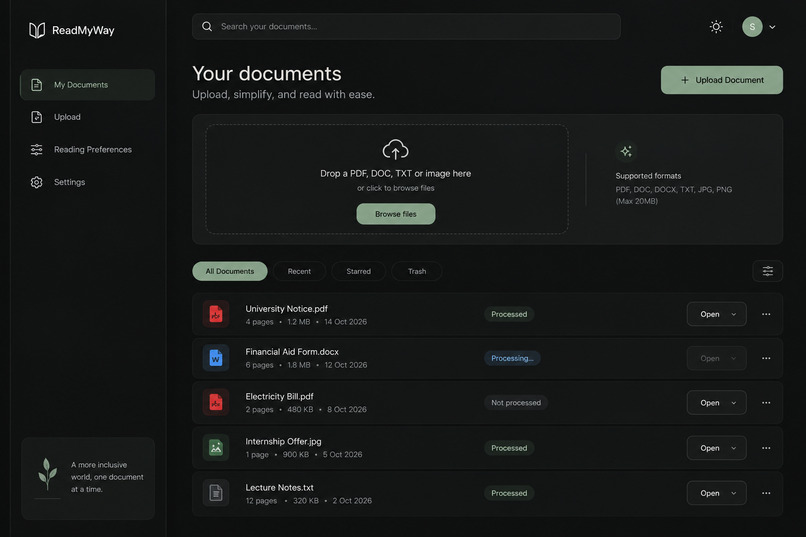Click the Browse files button
This screenshot has height=537, width=806.
[396, 214]
